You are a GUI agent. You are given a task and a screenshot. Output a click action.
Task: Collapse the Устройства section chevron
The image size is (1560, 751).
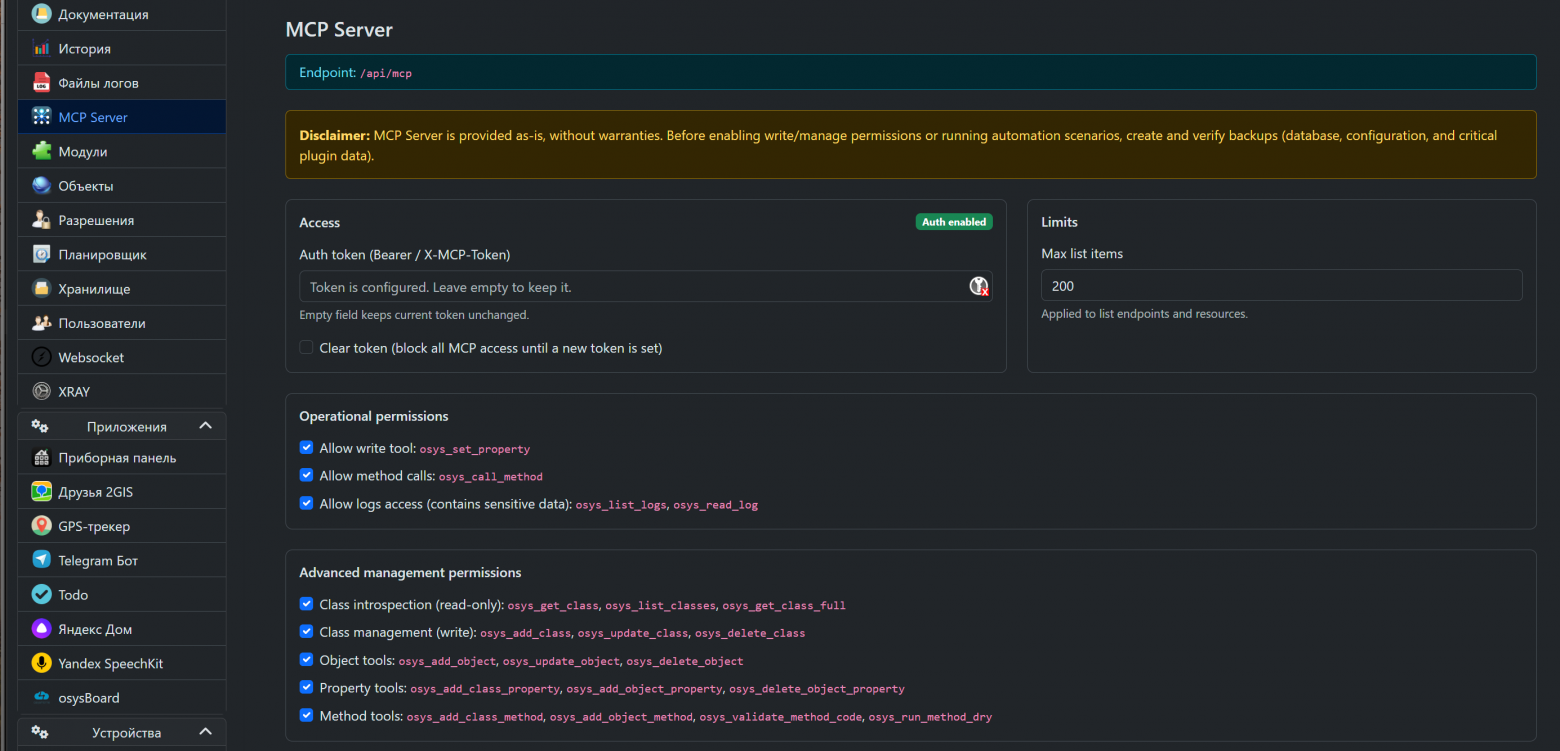coord(205,732)
